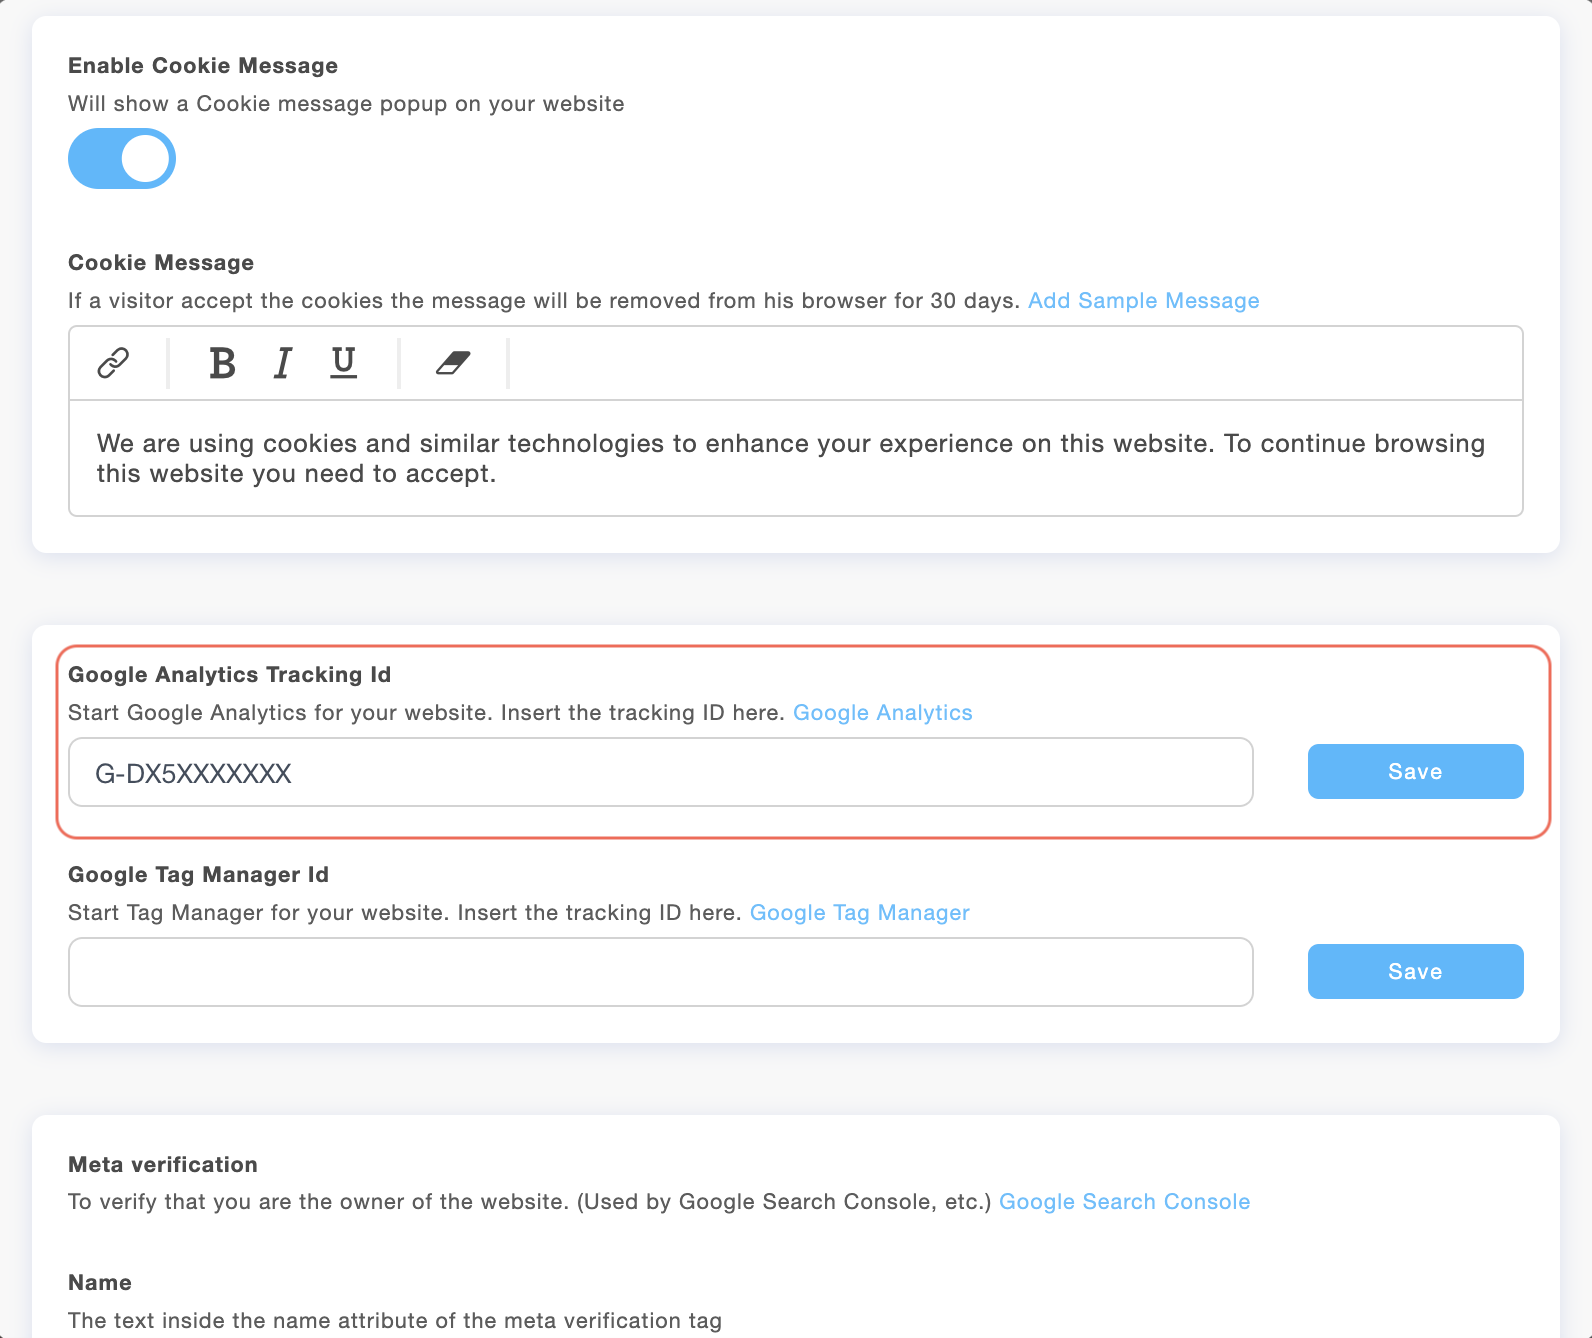Clear formatting with the eraser icon
The width and height of the screenshot is (1592, 1338).
pyautogui.click(x=452, y=363)
